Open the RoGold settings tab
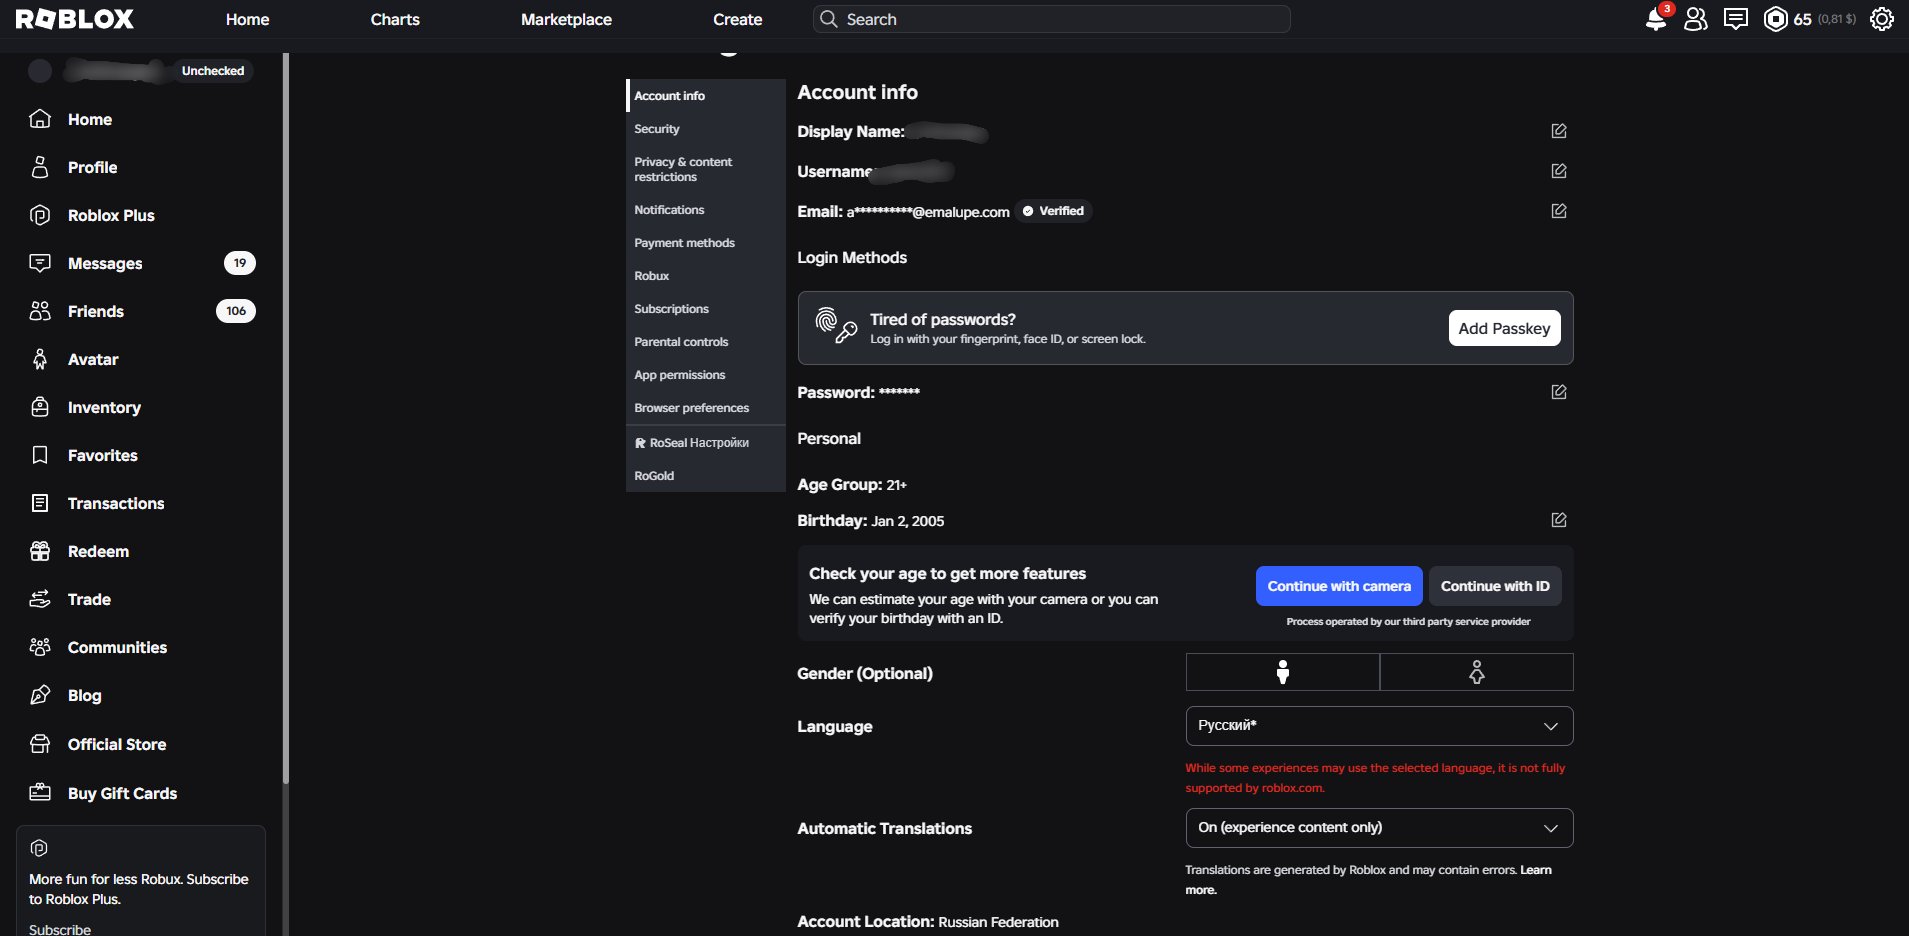 tap(706, 476)
